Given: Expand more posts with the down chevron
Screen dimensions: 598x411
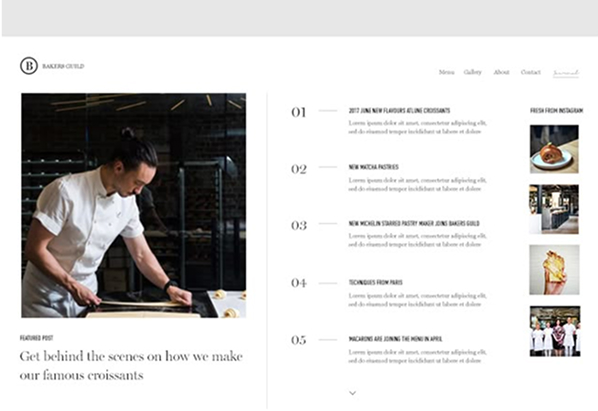Looking at the screenshot, I should (x=353, y=393).
